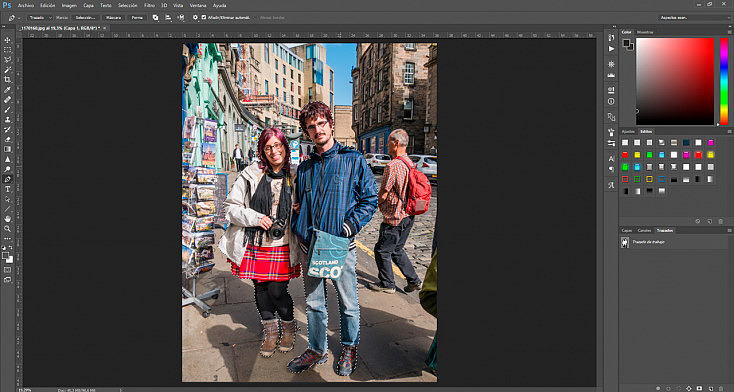This screenshot has height=392, width=734.
Task: Toggle Añadir/Eliminar automát. checkbox
Action: pyautogui.click(x=204, y=17)
